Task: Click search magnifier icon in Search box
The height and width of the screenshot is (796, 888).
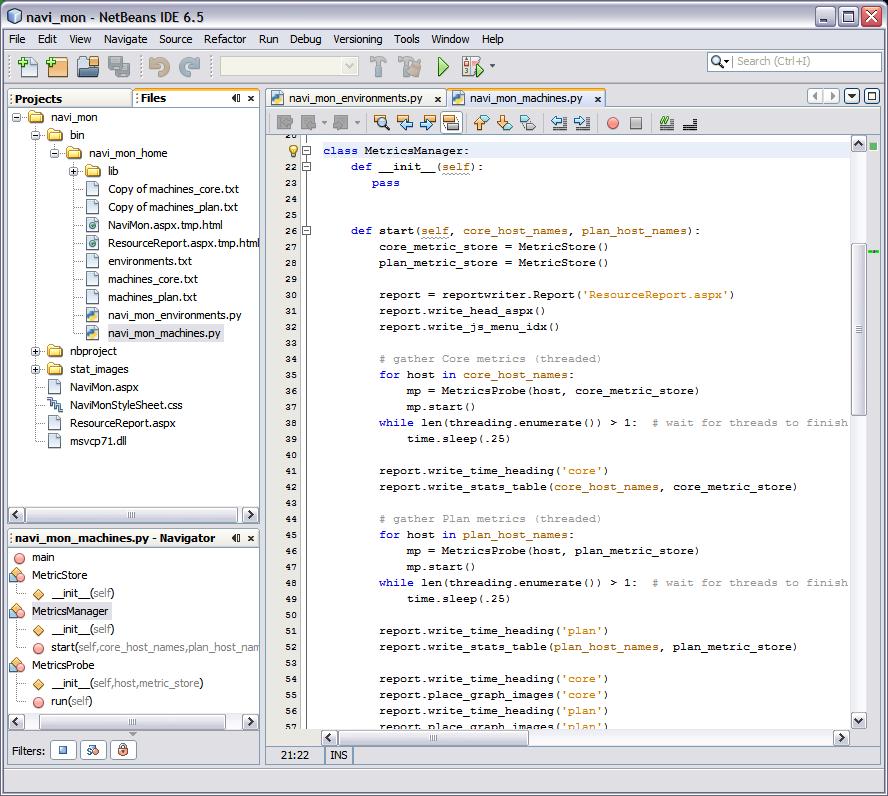Action: [718, 61]
